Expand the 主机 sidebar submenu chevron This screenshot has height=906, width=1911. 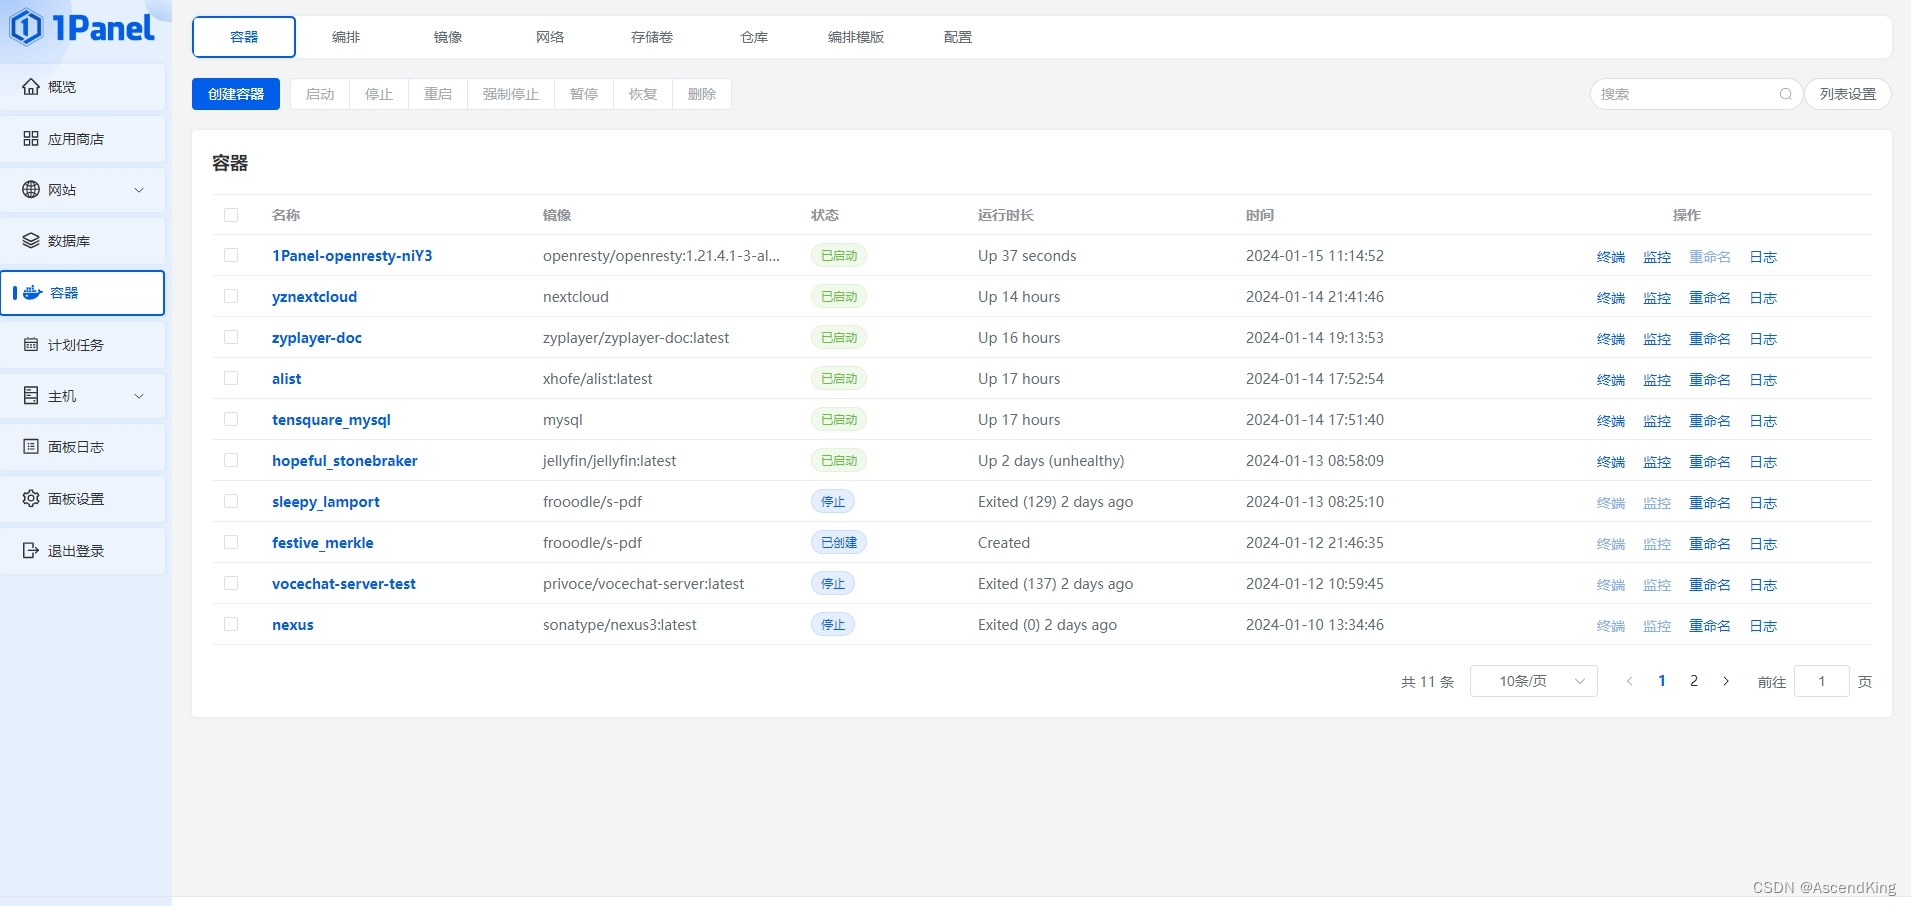coord(139,396)
